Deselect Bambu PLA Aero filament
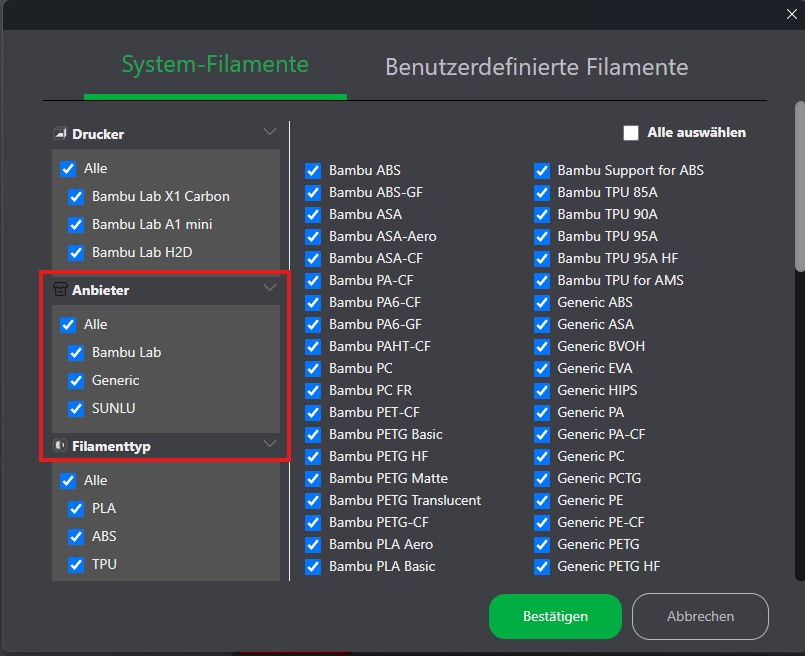805x656 pixels. pyautogui.click(x=313, y=545)
